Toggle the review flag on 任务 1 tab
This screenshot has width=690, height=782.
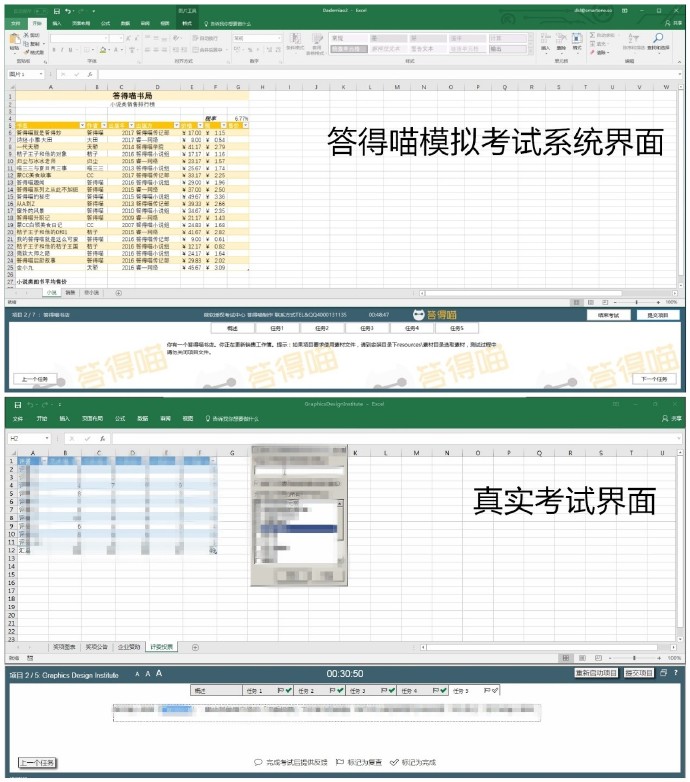point(281,690)
